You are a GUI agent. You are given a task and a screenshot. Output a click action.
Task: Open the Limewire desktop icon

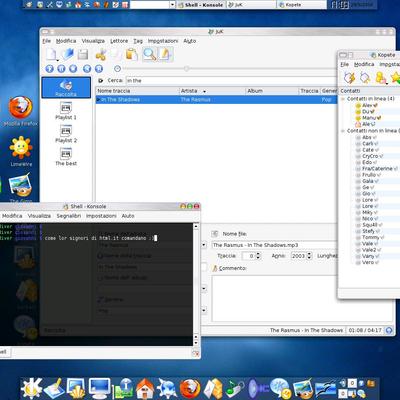coord(21,151)
